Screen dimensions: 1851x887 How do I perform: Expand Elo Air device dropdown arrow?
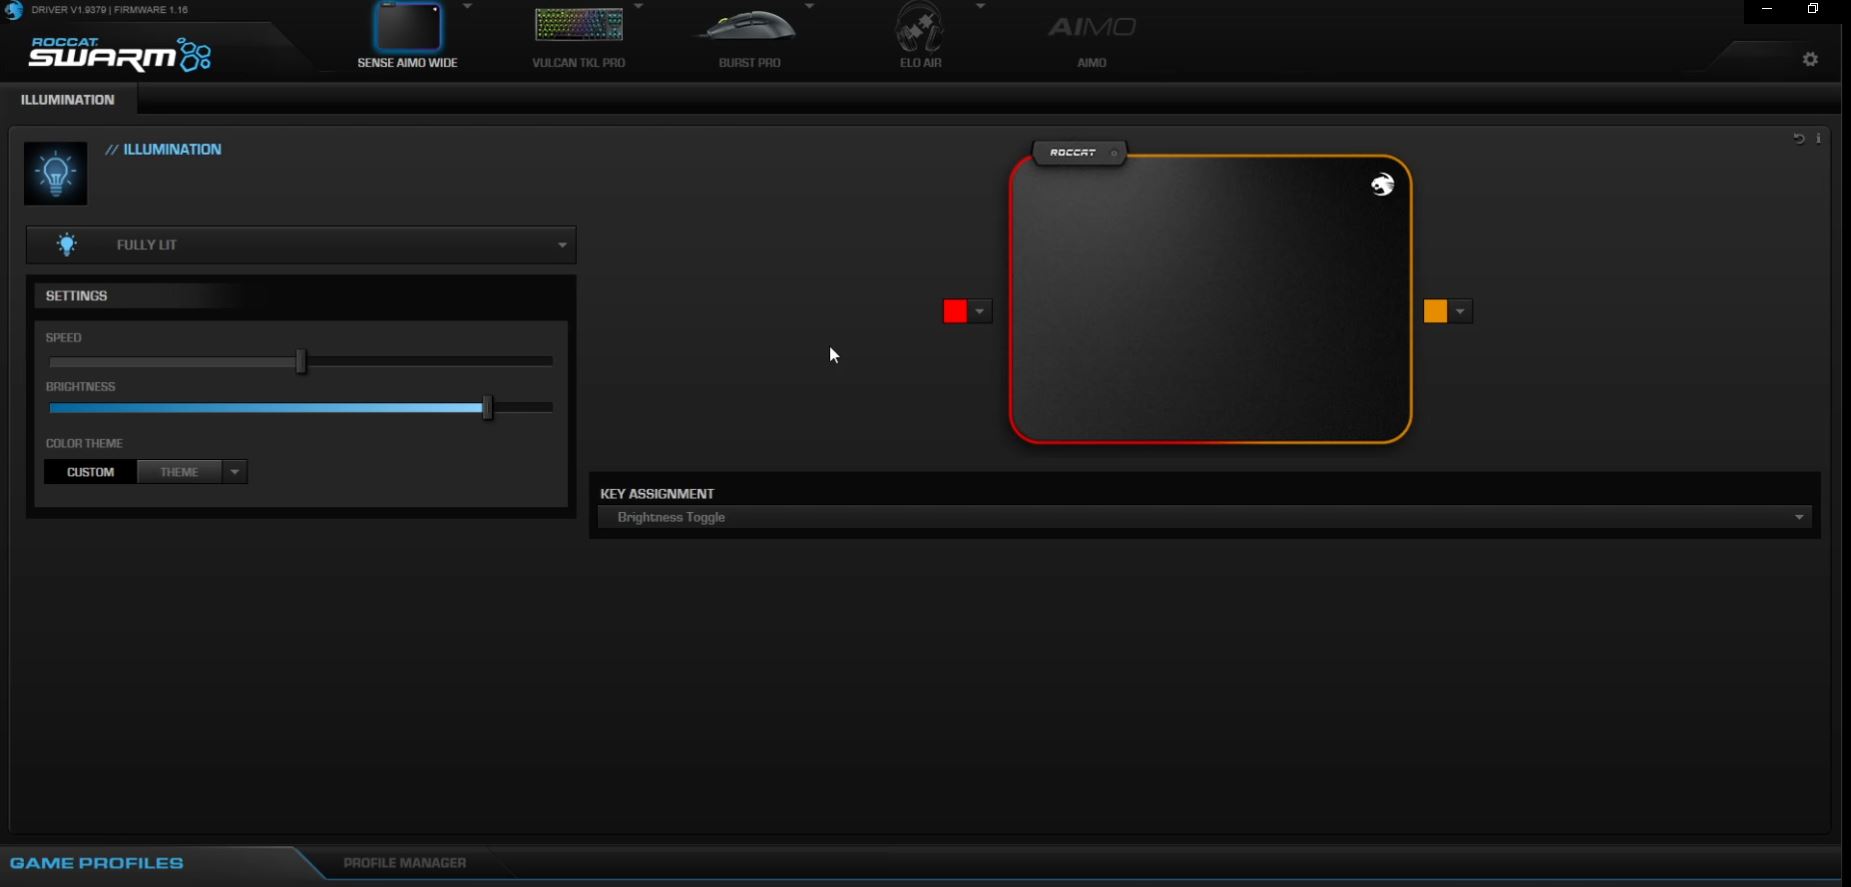(980, 7)
